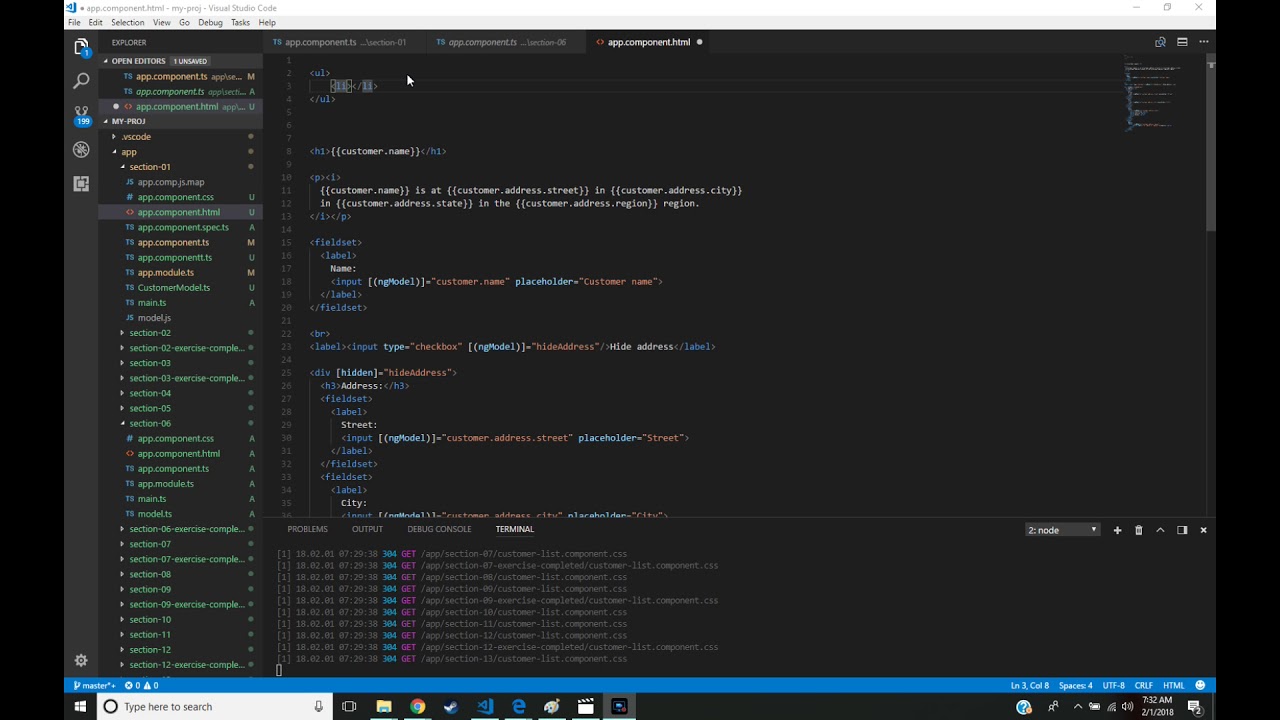Viewport: 1280px width, 720px height.
Task: Open the Selection menu
Action: (127, 22)
